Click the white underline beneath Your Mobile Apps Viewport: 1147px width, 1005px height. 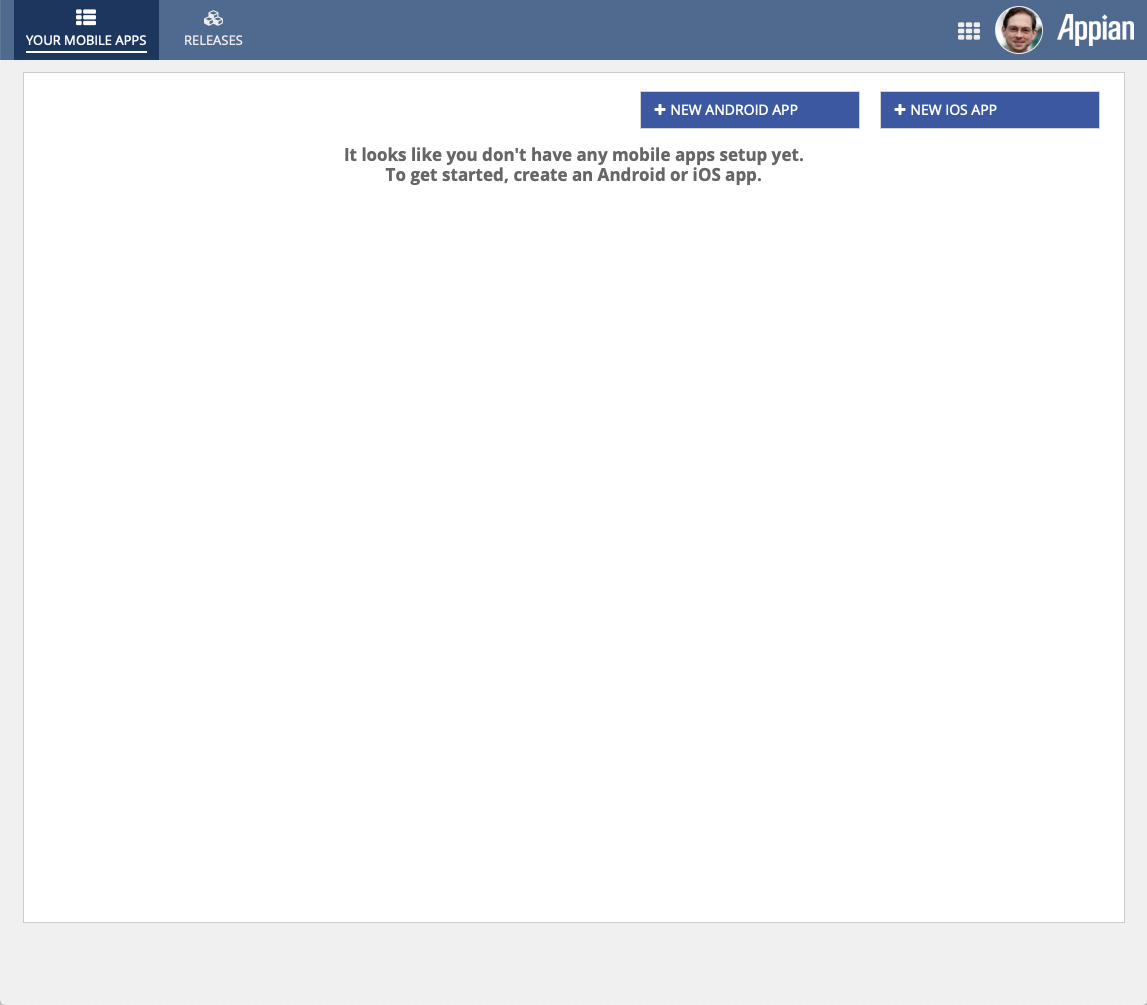pos(86,52)
